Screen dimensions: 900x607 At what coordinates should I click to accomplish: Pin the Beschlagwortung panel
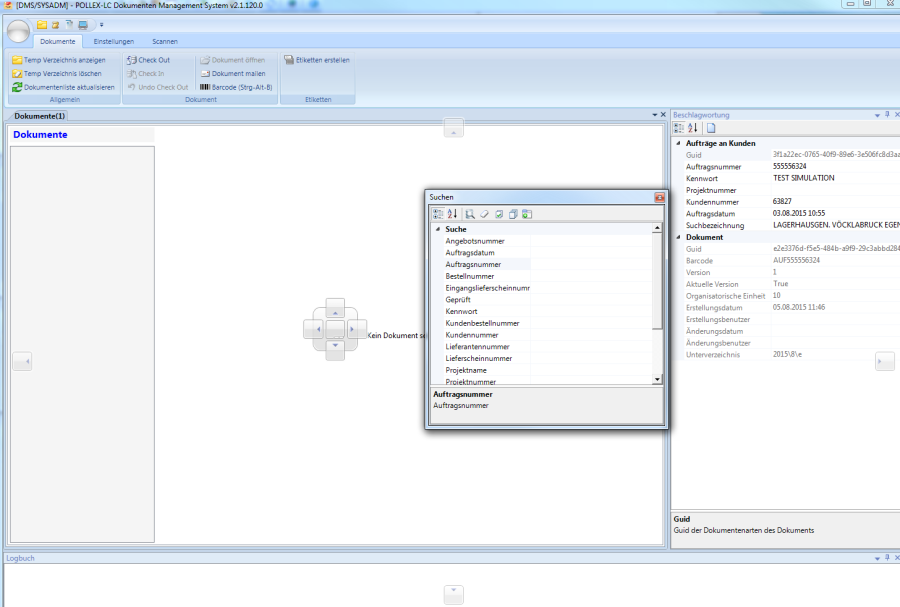pos(888,115)
